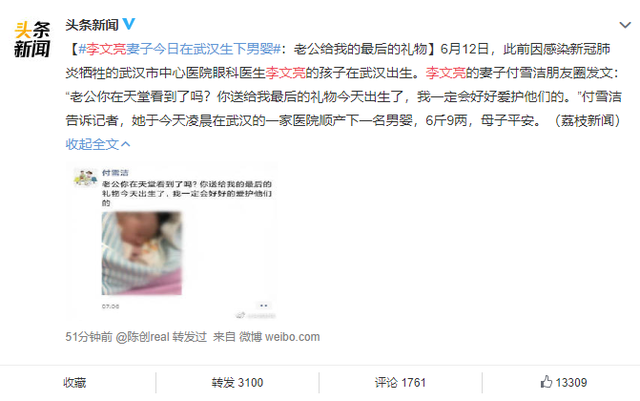Open the post options chevron menu
The height and width of the screenshot is (401, 640).
click(624, 25)
